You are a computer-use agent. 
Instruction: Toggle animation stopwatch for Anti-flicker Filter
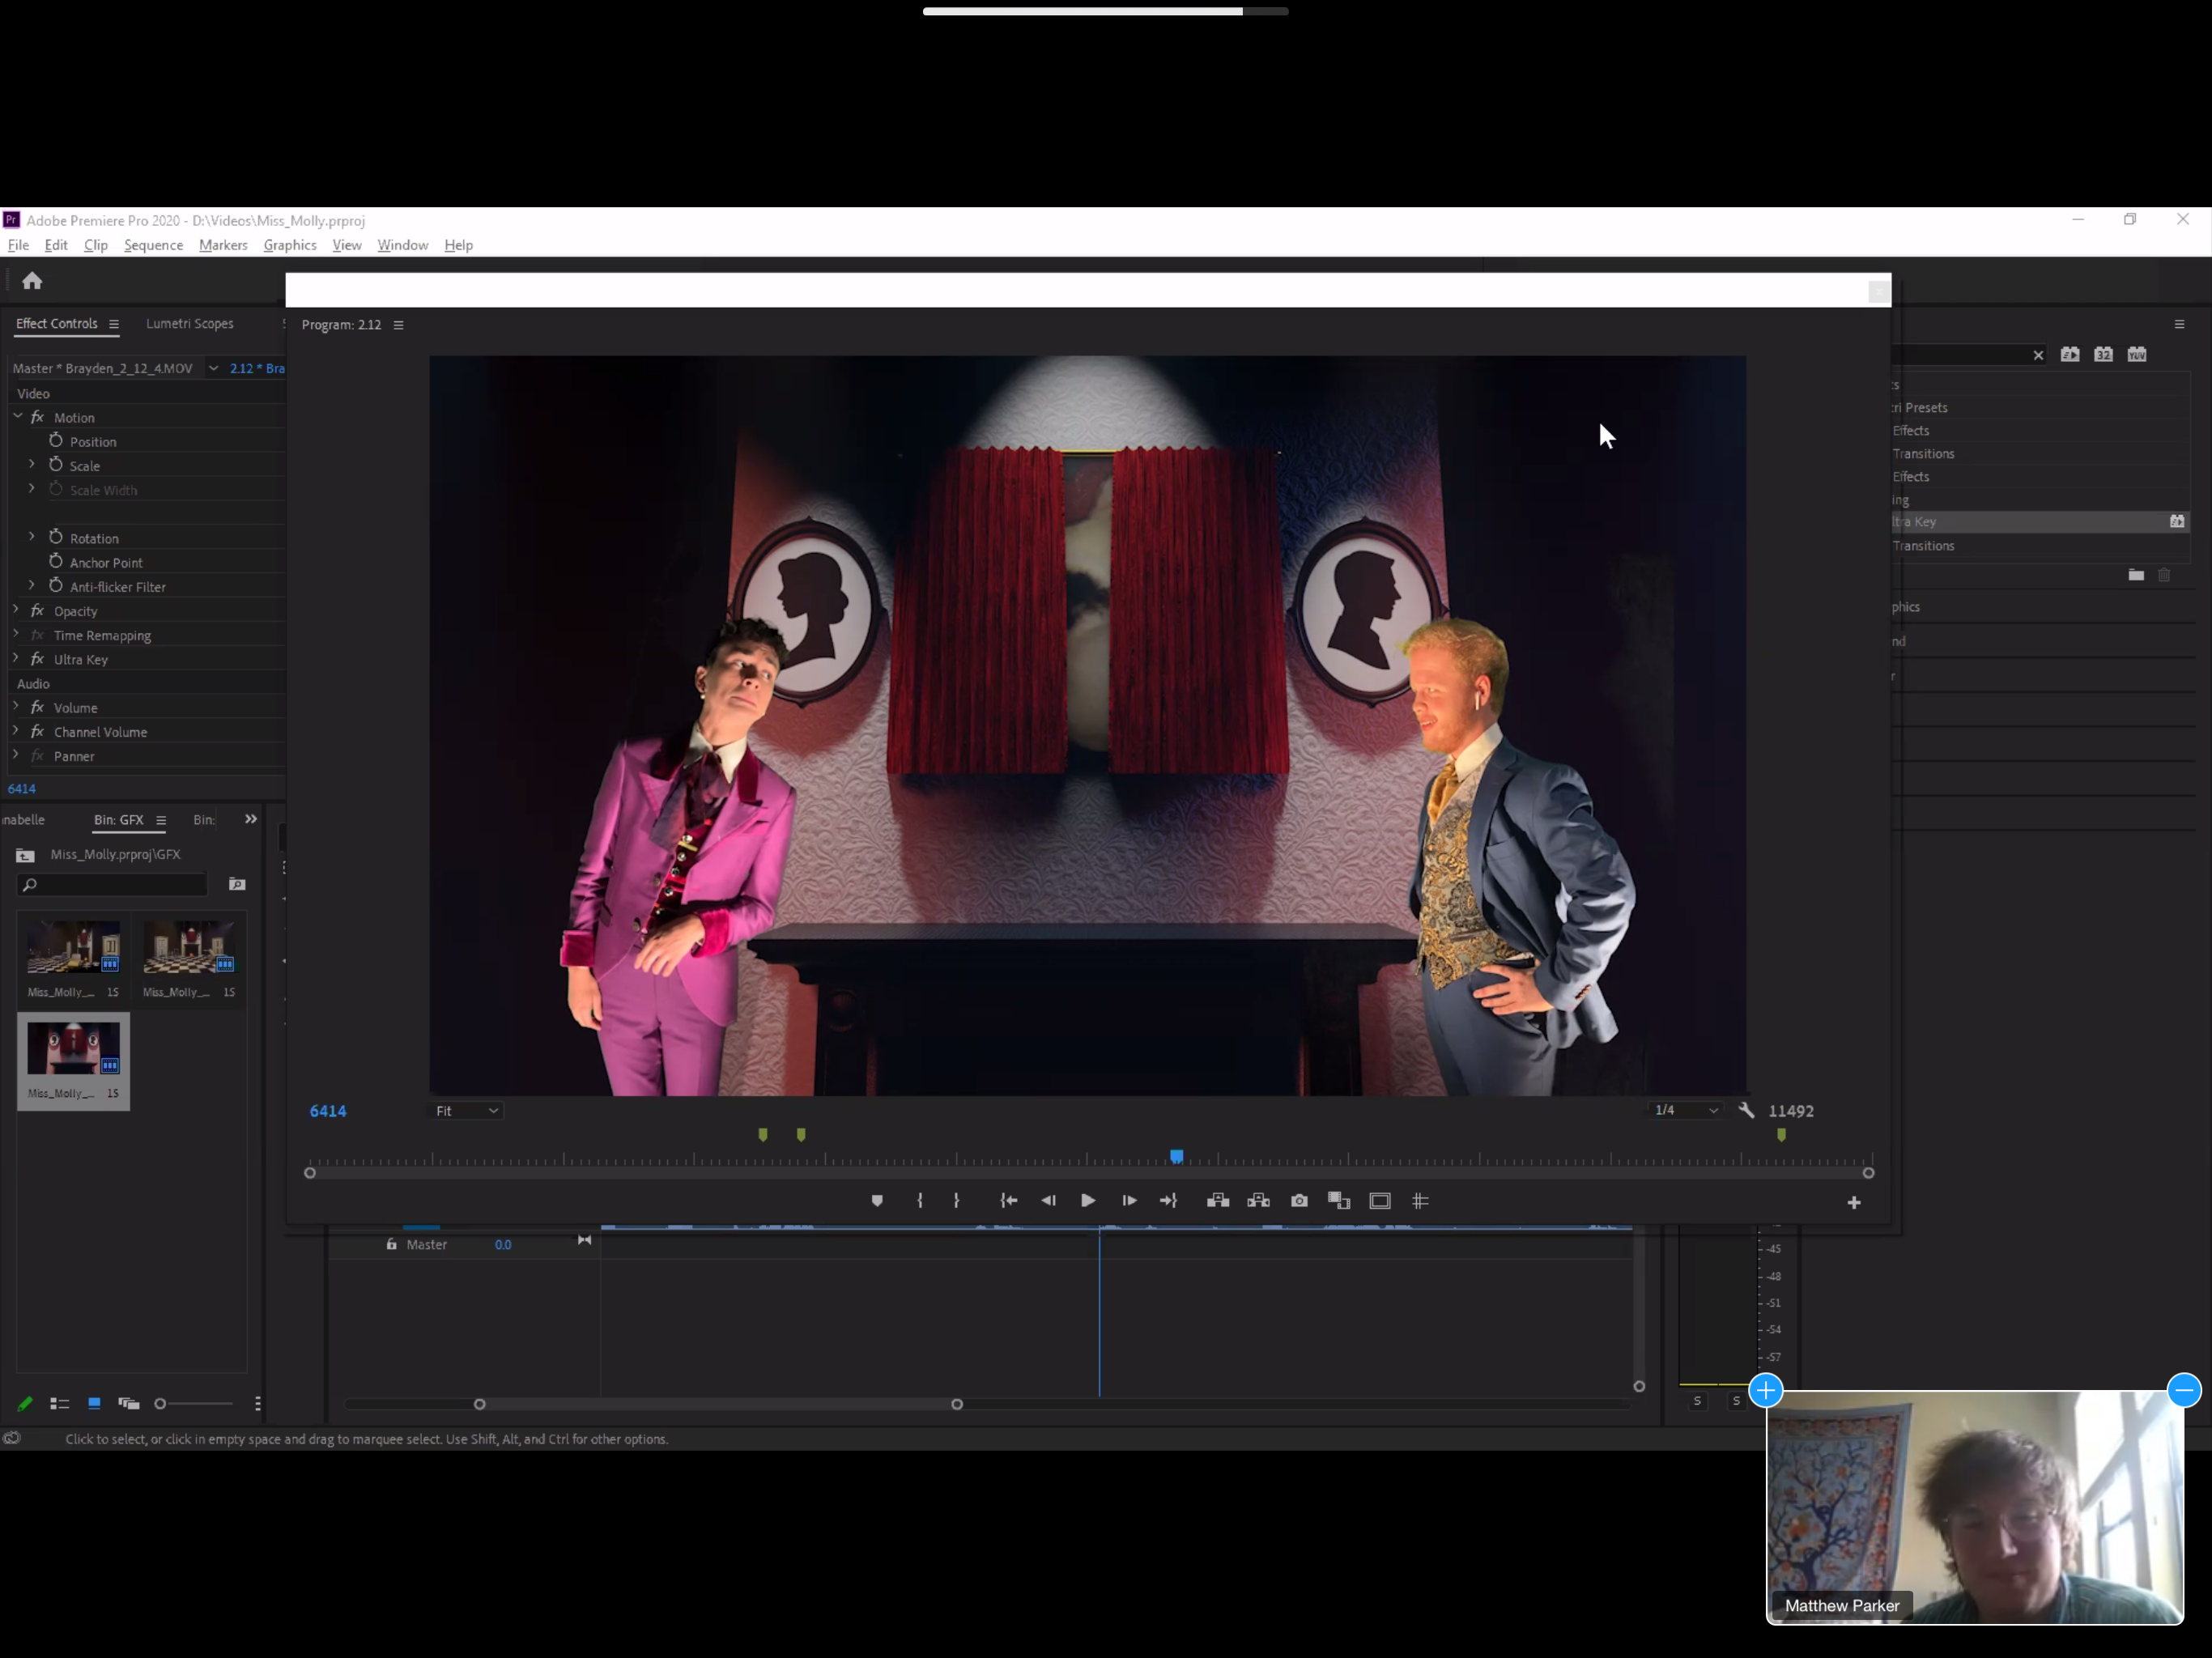pyautogui.click(x=56, y=586)
